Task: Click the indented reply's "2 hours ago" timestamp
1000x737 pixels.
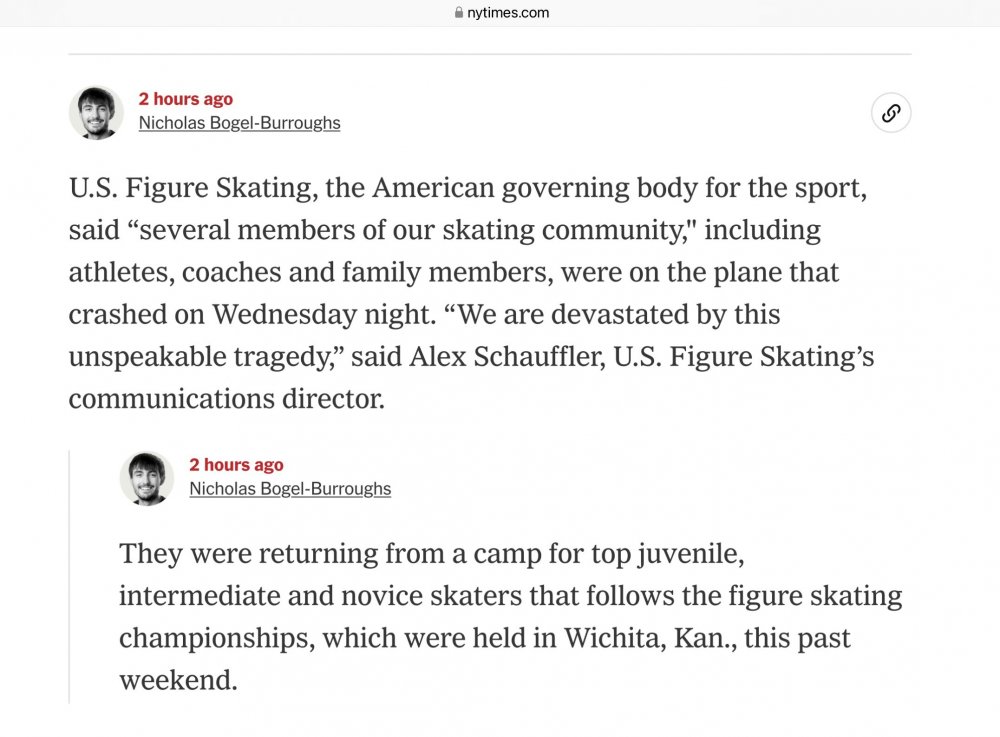Action: (236, 465)
